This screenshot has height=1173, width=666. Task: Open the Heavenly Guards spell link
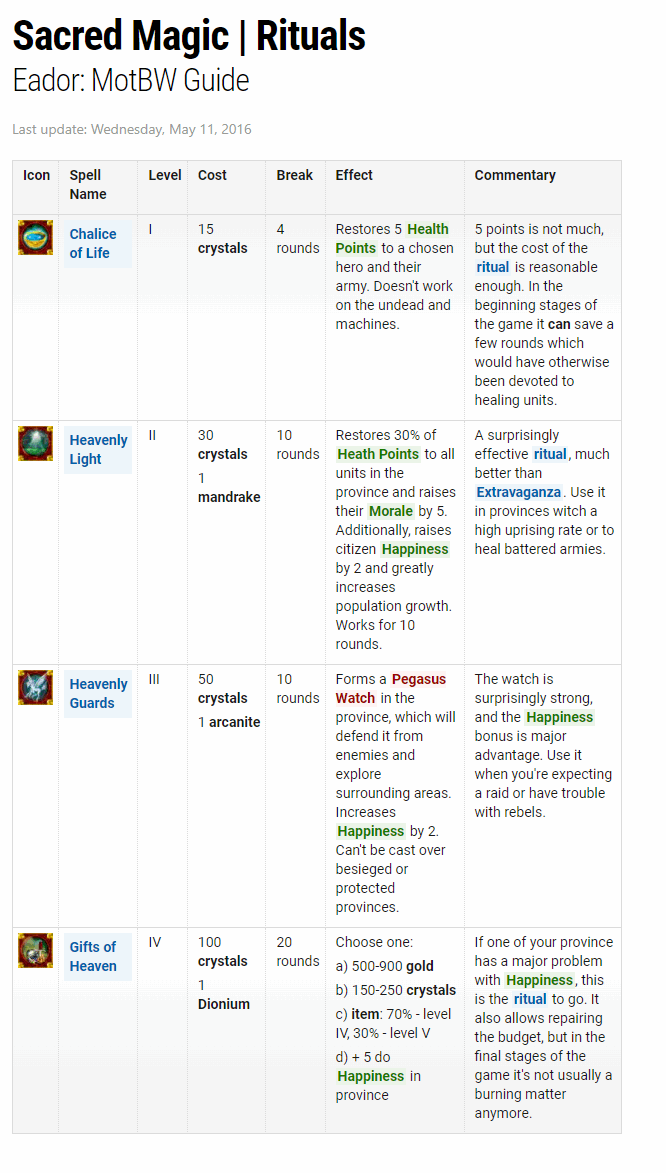98,693
